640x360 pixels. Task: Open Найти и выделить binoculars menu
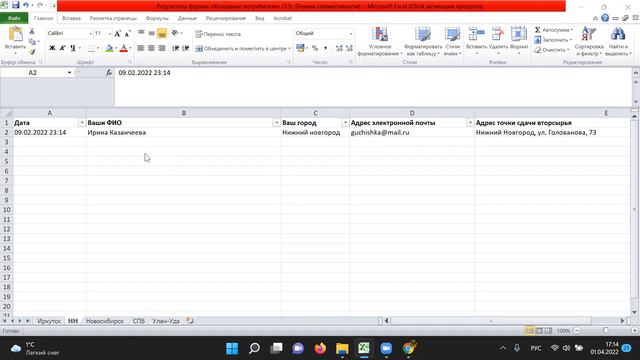[618, 41]
